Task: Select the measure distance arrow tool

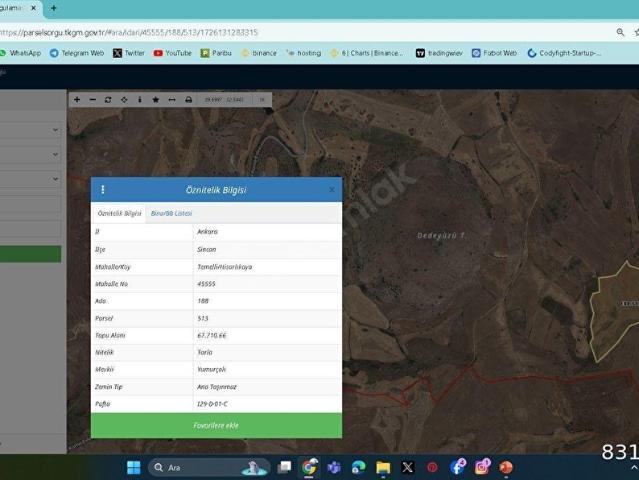Action: tap(171, 100)
